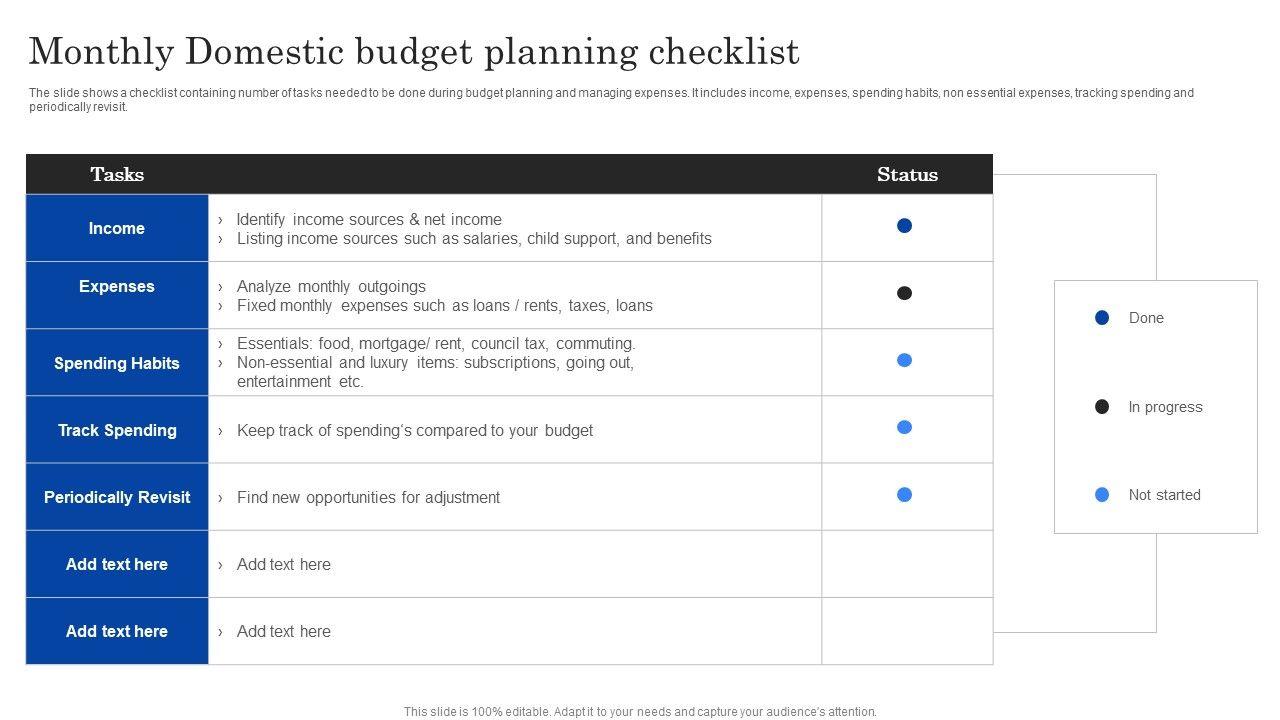Click the Track Spending status dot
This screenshot has width=1280, height=720.
[904, 427]
